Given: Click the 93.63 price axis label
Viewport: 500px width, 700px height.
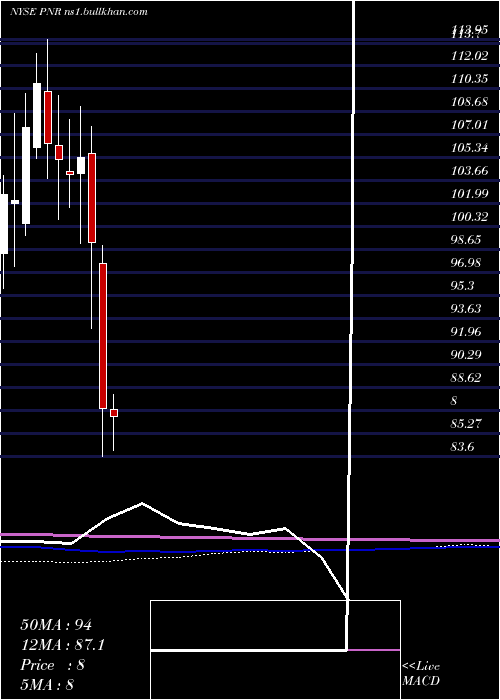Looking at the screenshot, I should pos(467,308).
